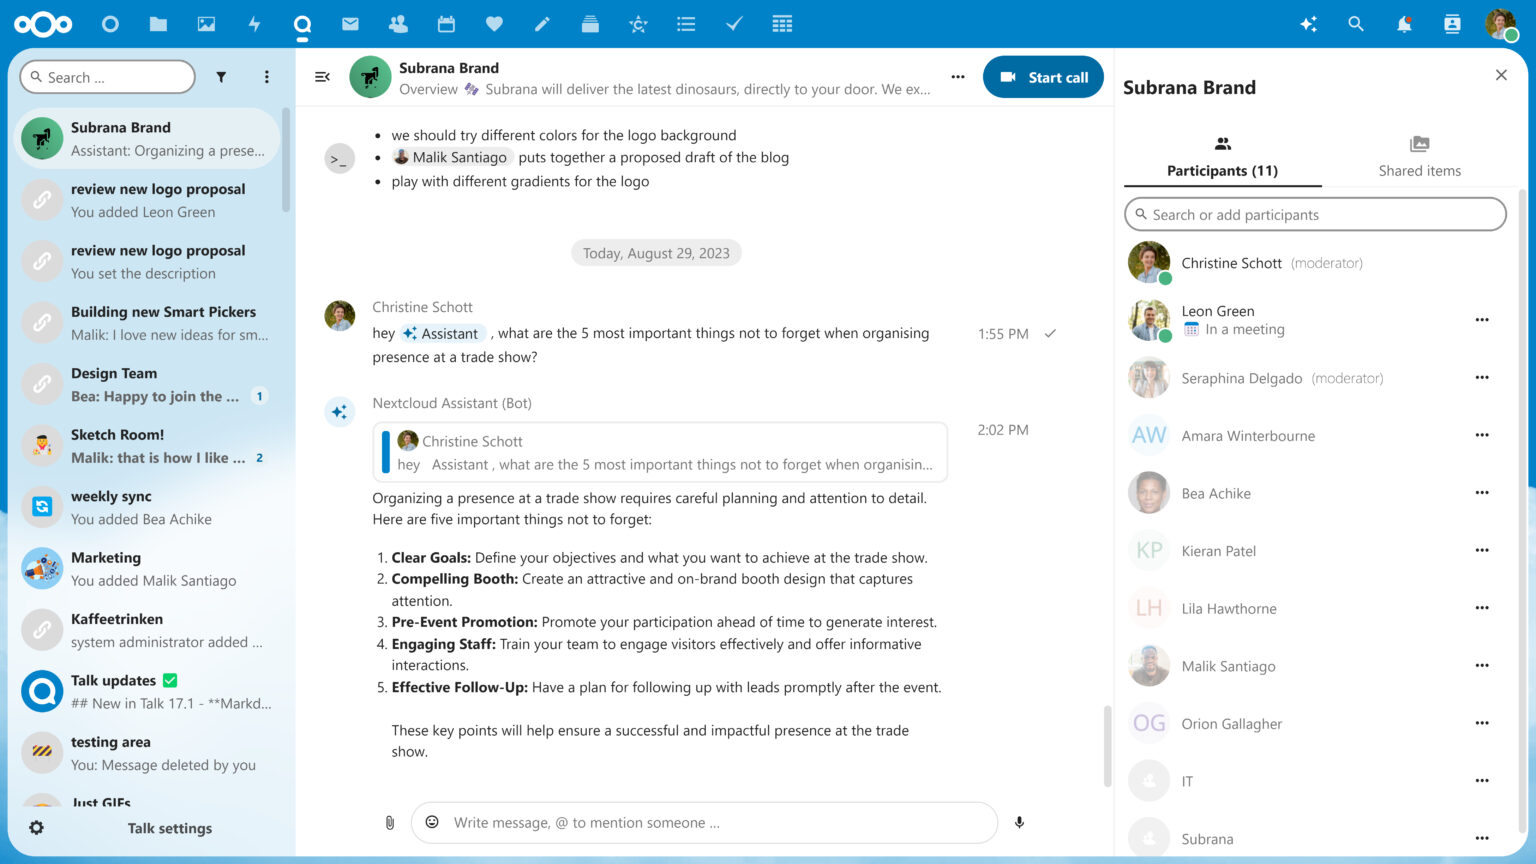Start voice recording with the microphone icon

pos(1019,822)
